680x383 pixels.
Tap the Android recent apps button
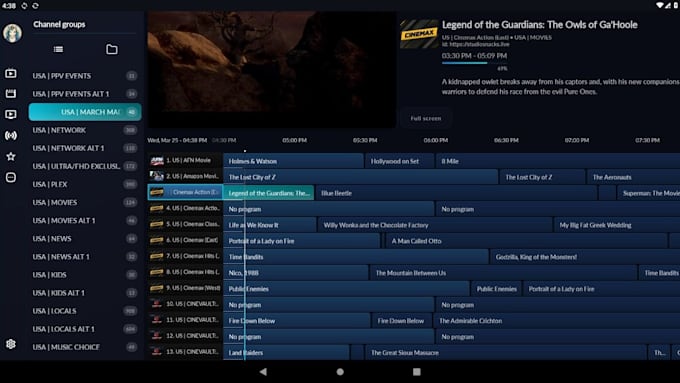(x=417, y=372)
